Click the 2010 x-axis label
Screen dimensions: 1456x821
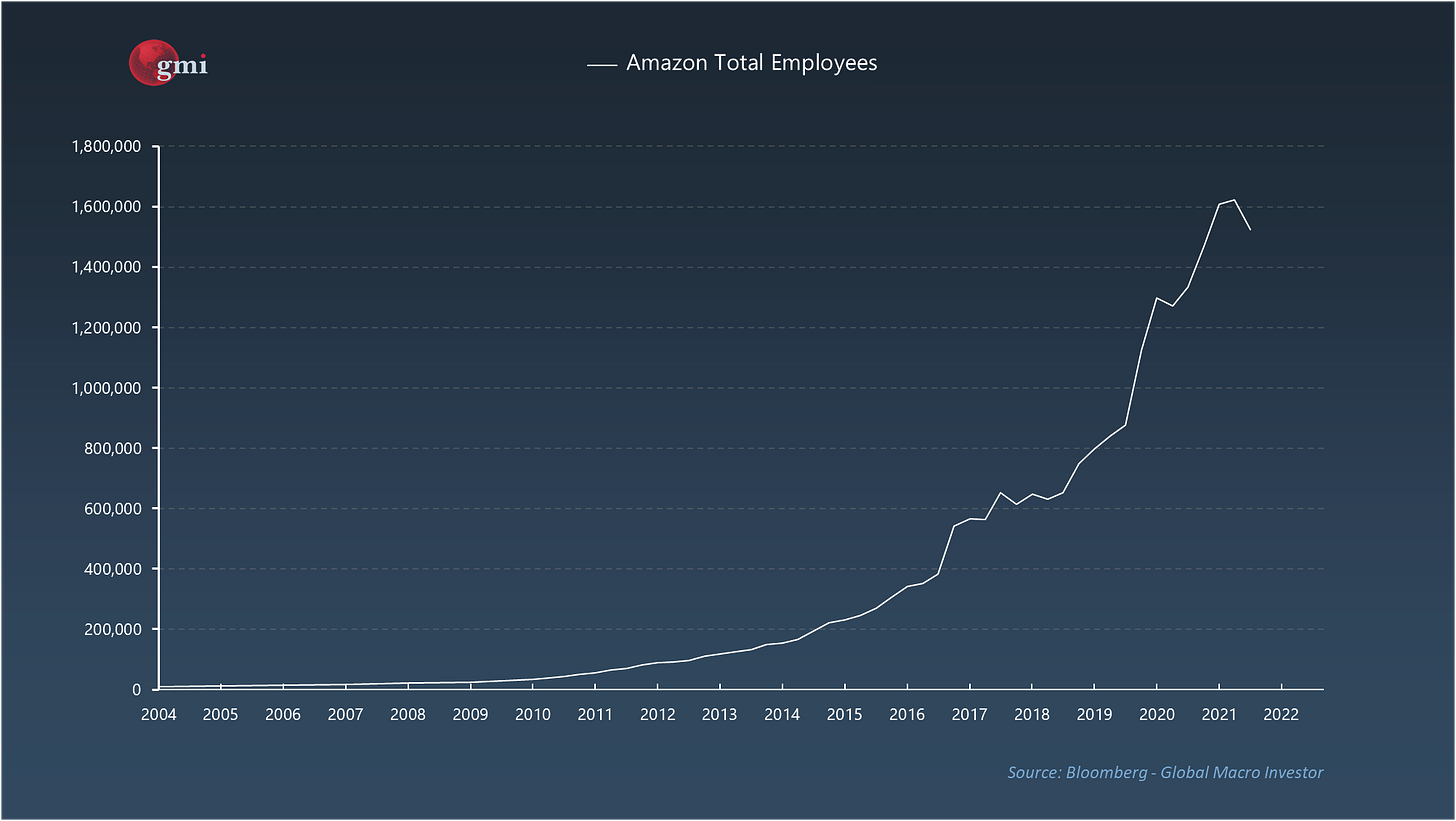point(533,715)
